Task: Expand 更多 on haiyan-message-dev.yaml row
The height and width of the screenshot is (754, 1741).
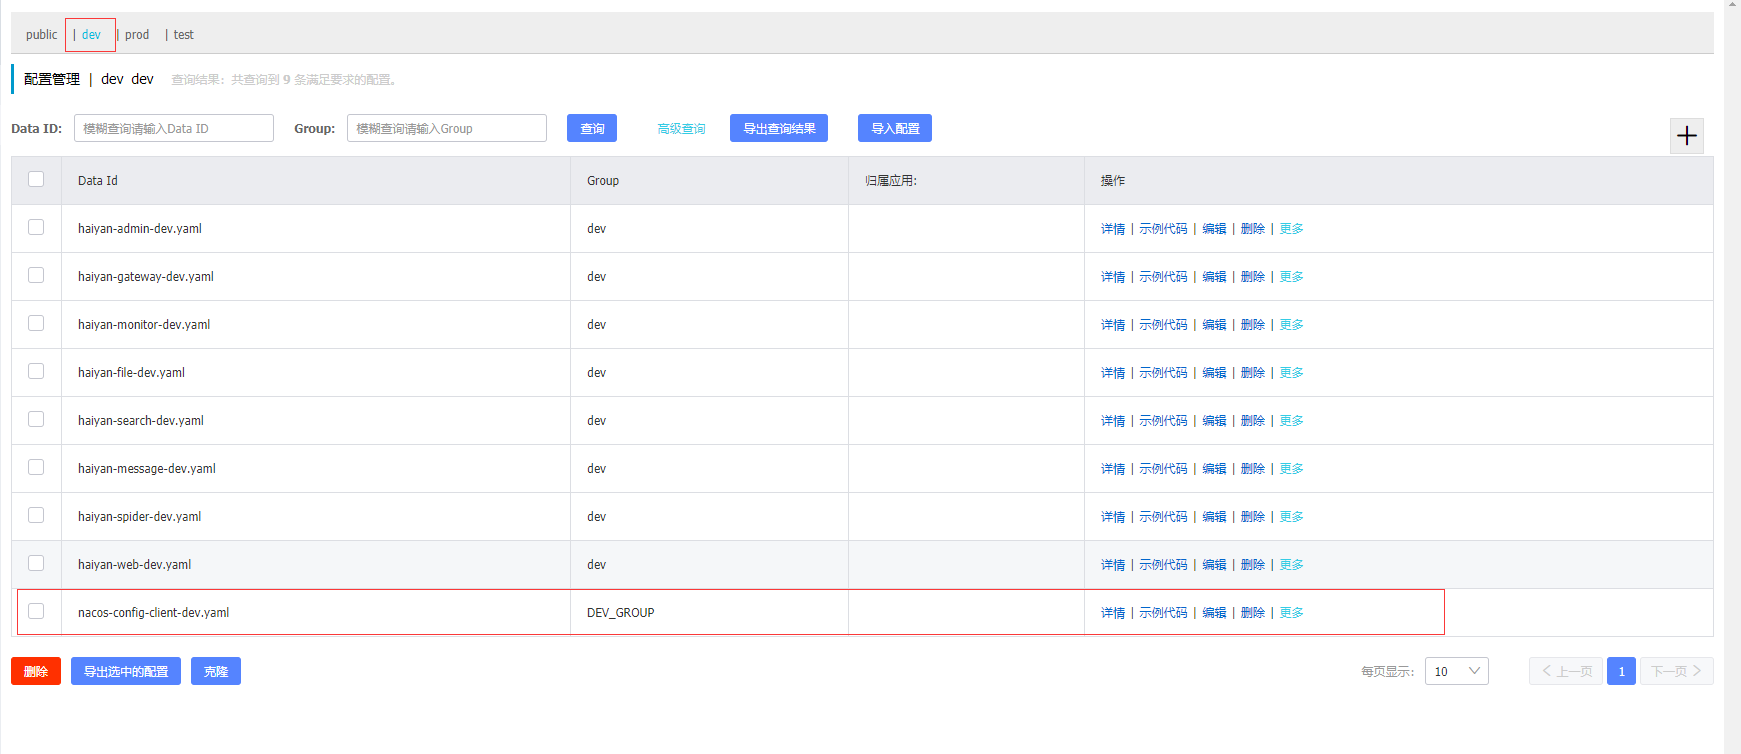Action: click(x=1292, y=469)
